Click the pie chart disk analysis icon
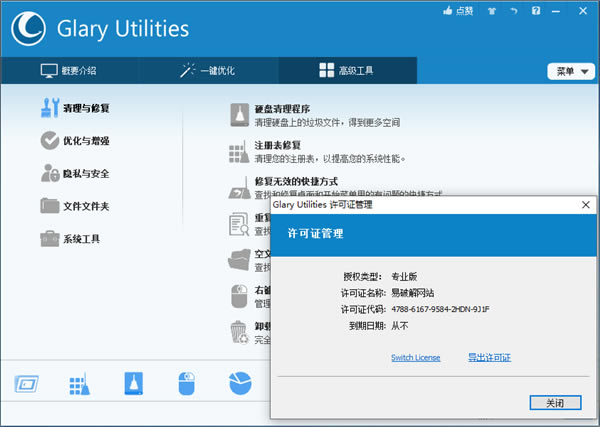Image resolution: width=600 pixels, height=427 pixels. tap(239, 383)
